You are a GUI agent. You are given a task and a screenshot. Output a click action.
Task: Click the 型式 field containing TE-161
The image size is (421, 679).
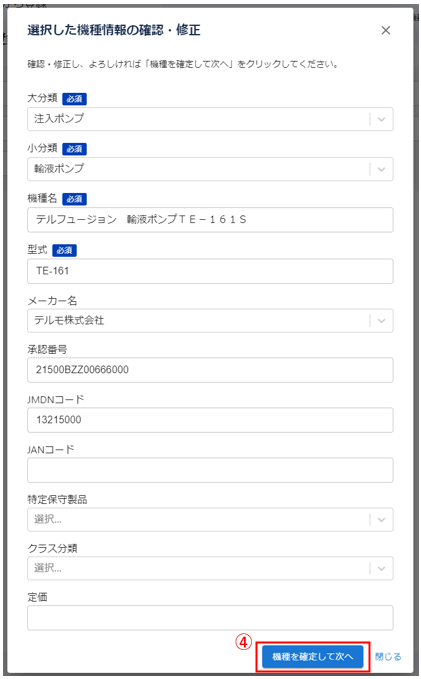click(x=210, y=271)
